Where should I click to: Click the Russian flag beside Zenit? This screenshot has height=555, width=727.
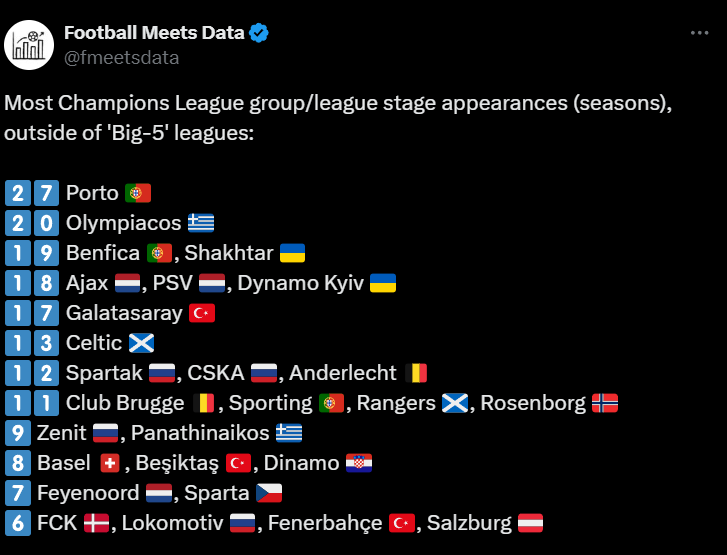click(x=106, y=433)
